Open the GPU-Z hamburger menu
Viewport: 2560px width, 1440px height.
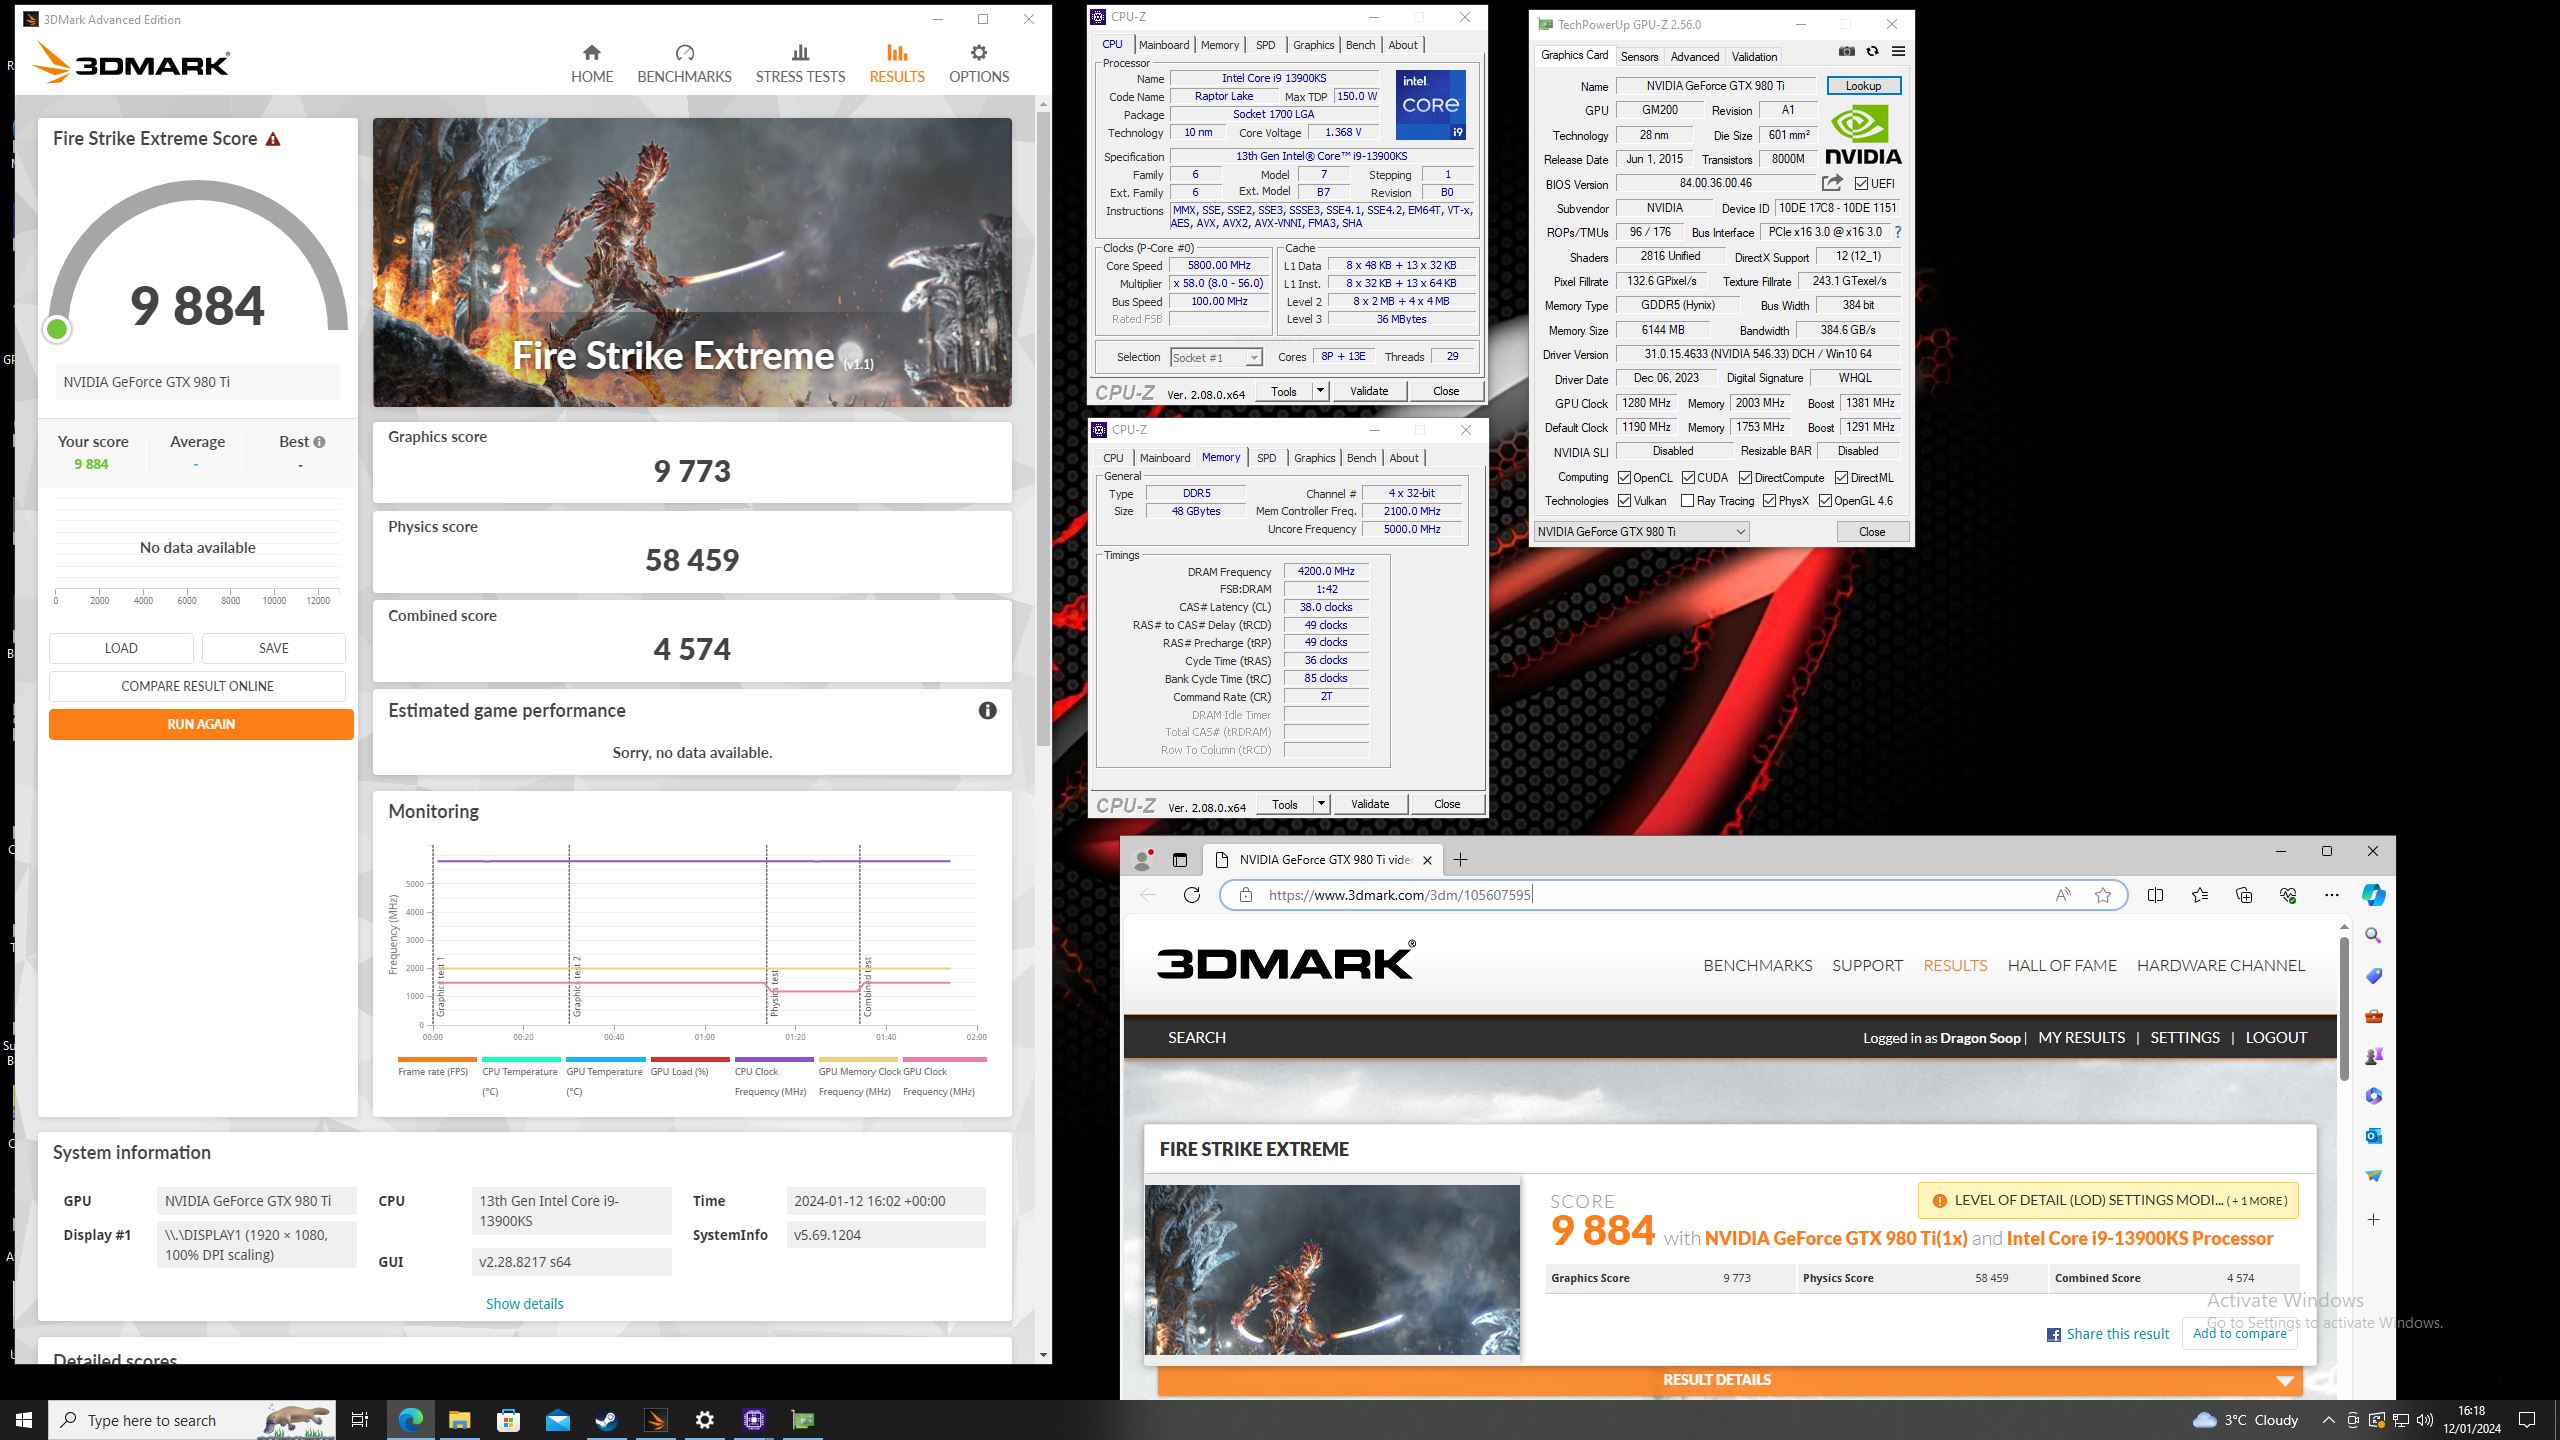[1898, 52]
